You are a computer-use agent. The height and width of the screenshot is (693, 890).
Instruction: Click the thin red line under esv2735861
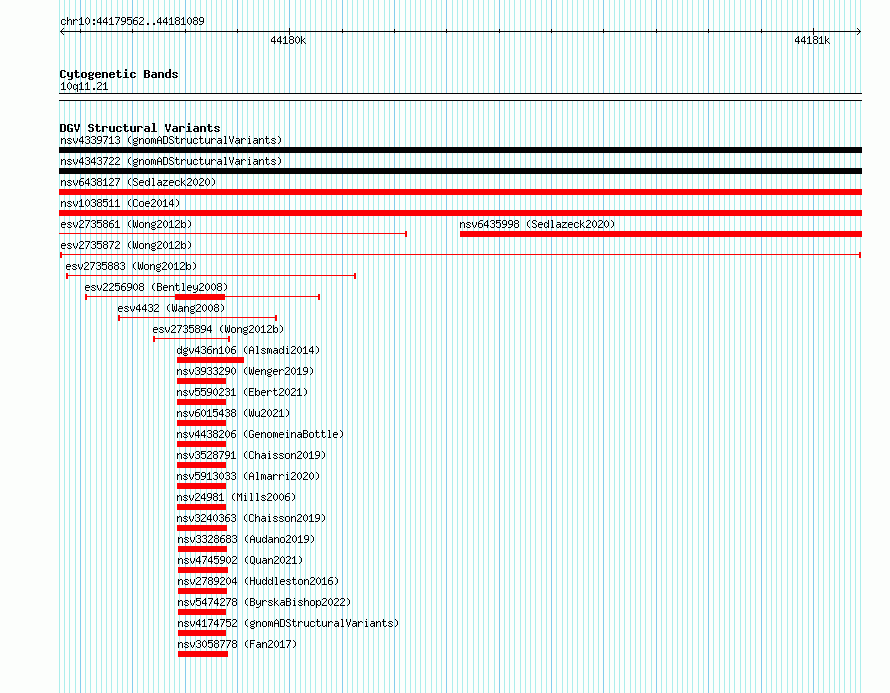point(233,234)
